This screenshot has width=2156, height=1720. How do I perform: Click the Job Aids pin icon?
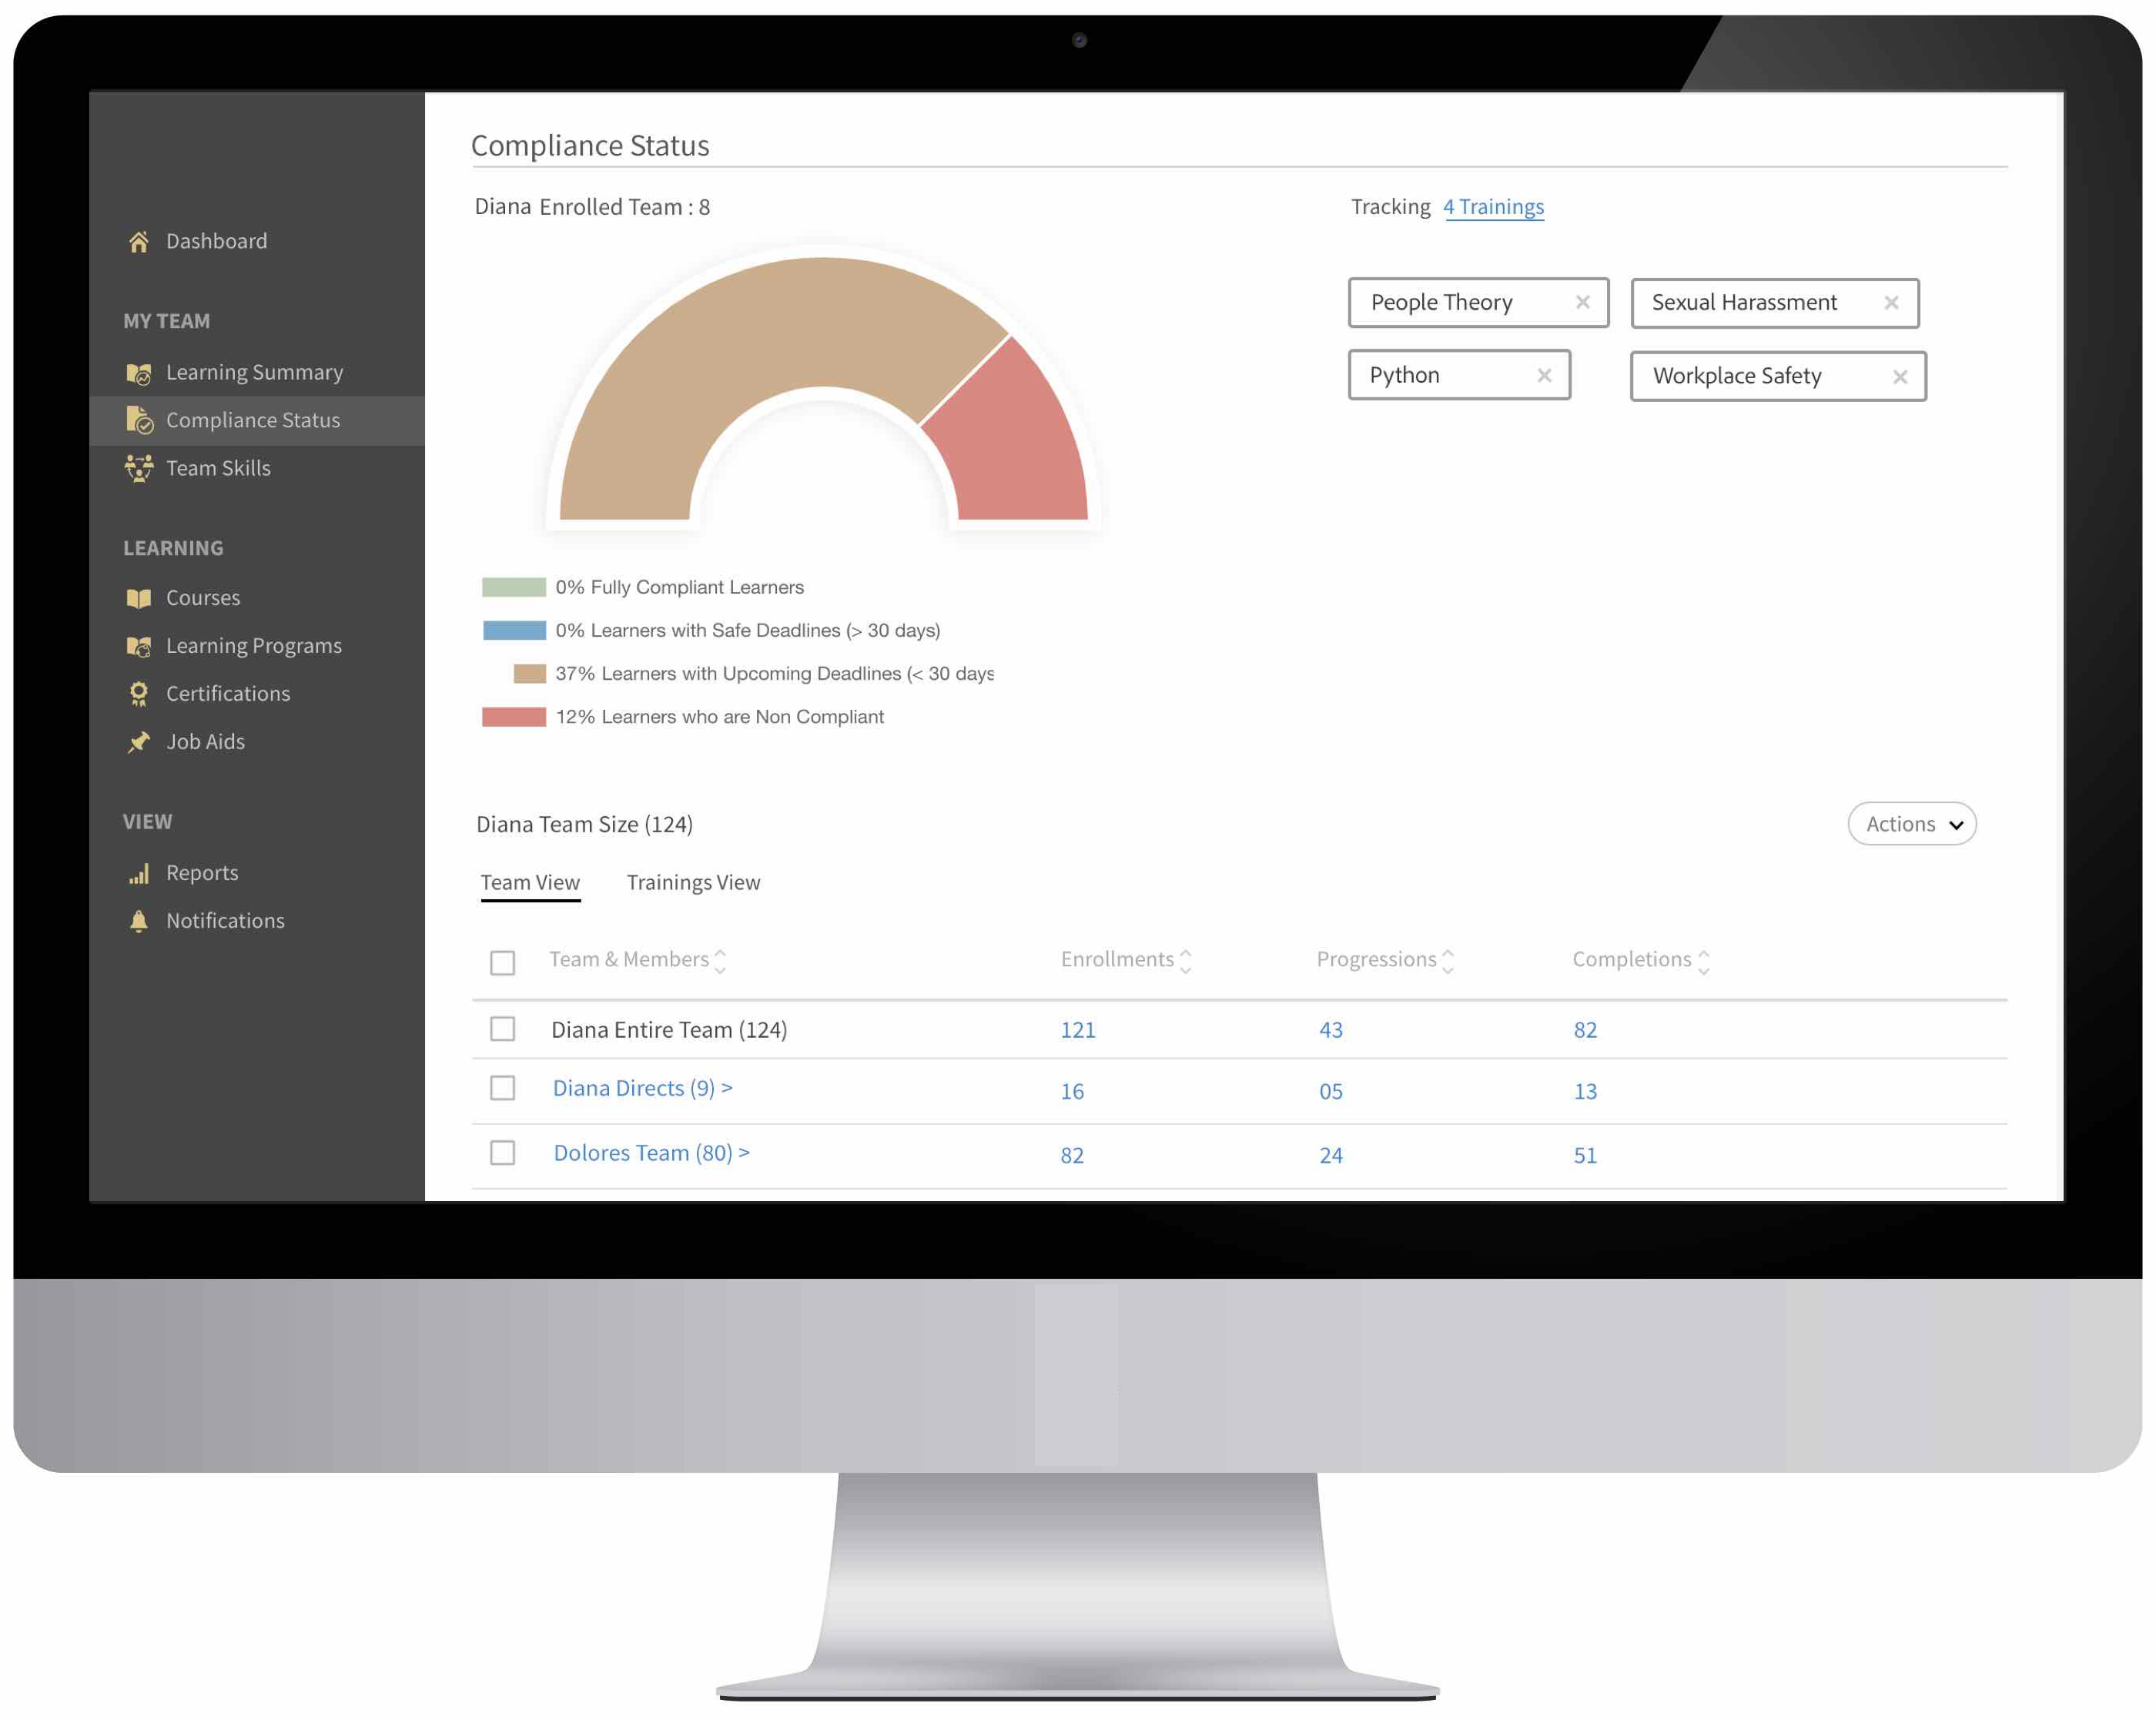click(x=139, y=742)
